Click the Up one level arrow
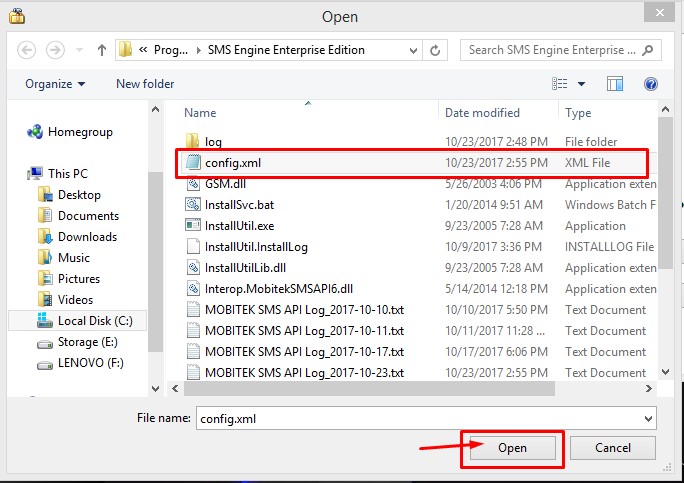 coord(102,49)
